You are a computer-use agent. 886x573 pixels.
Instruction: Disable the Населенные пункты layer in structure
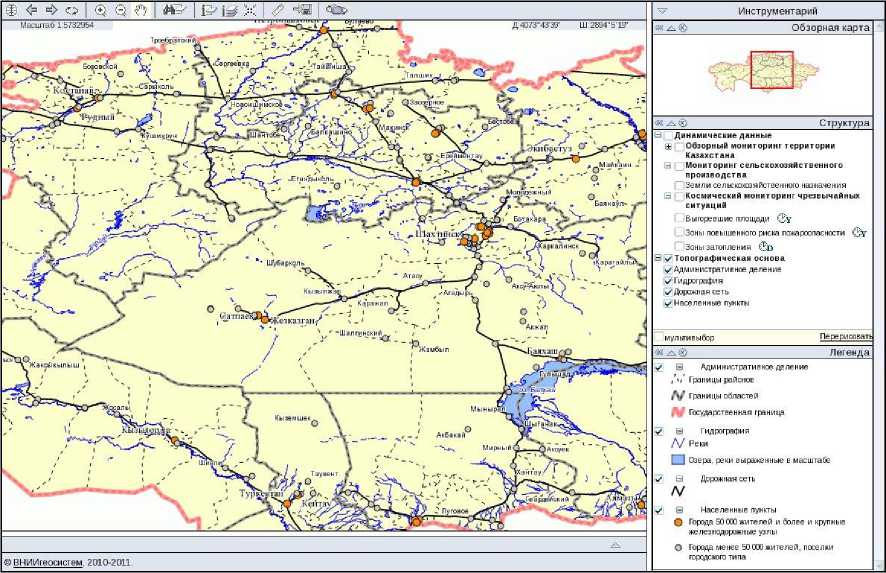[668, 303]
